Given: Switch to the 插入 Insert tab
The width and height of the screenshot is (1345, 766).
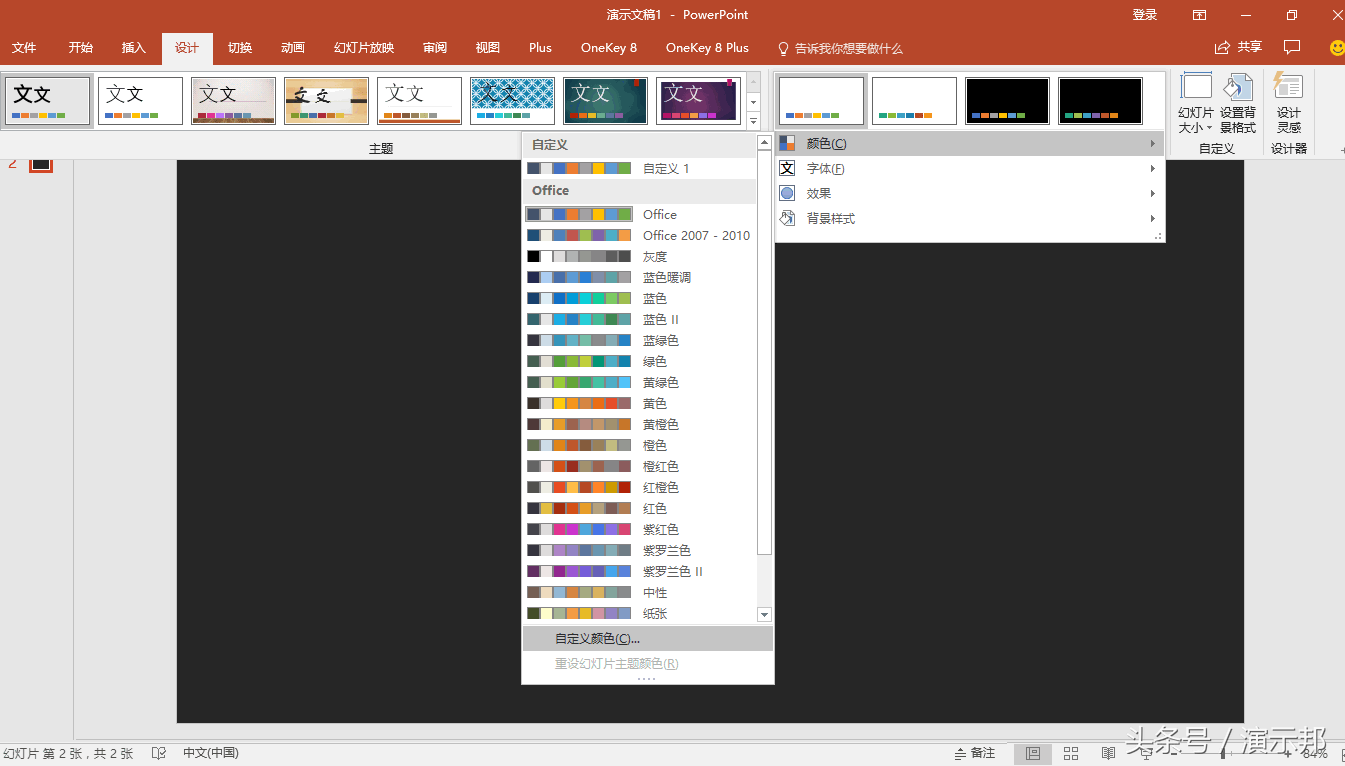Looking at the screenshot, I should 134,48.
